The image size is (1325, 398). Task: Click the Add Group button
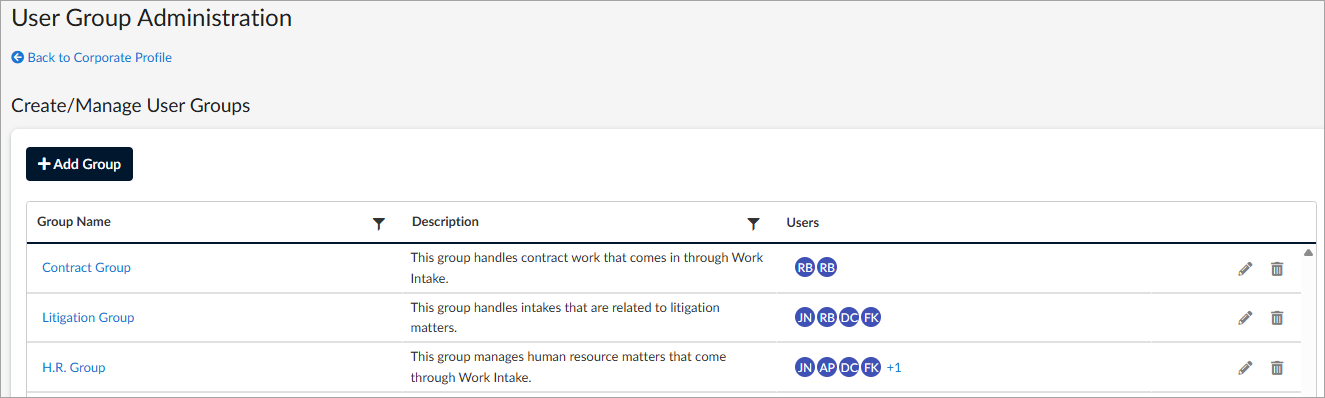[79, 164]
